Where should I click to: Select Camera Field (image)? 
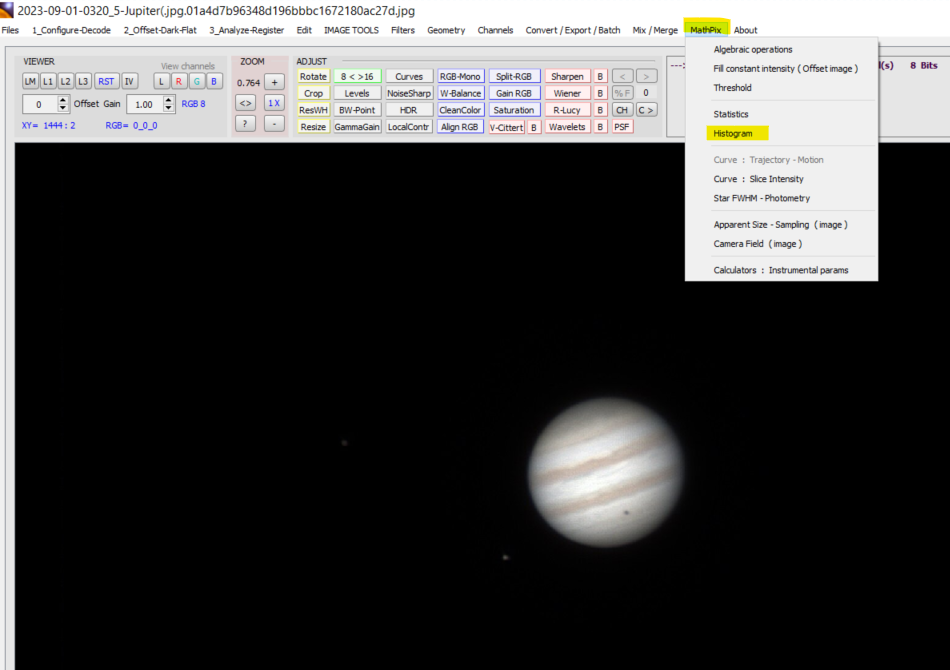pyautogui.click(x=757, y=244)
